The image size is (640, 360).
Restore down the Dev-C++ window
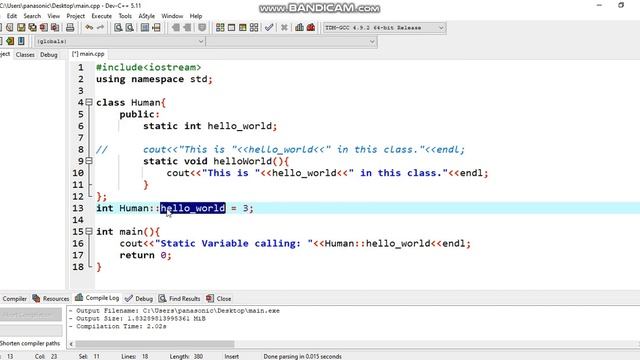(621, 5)
